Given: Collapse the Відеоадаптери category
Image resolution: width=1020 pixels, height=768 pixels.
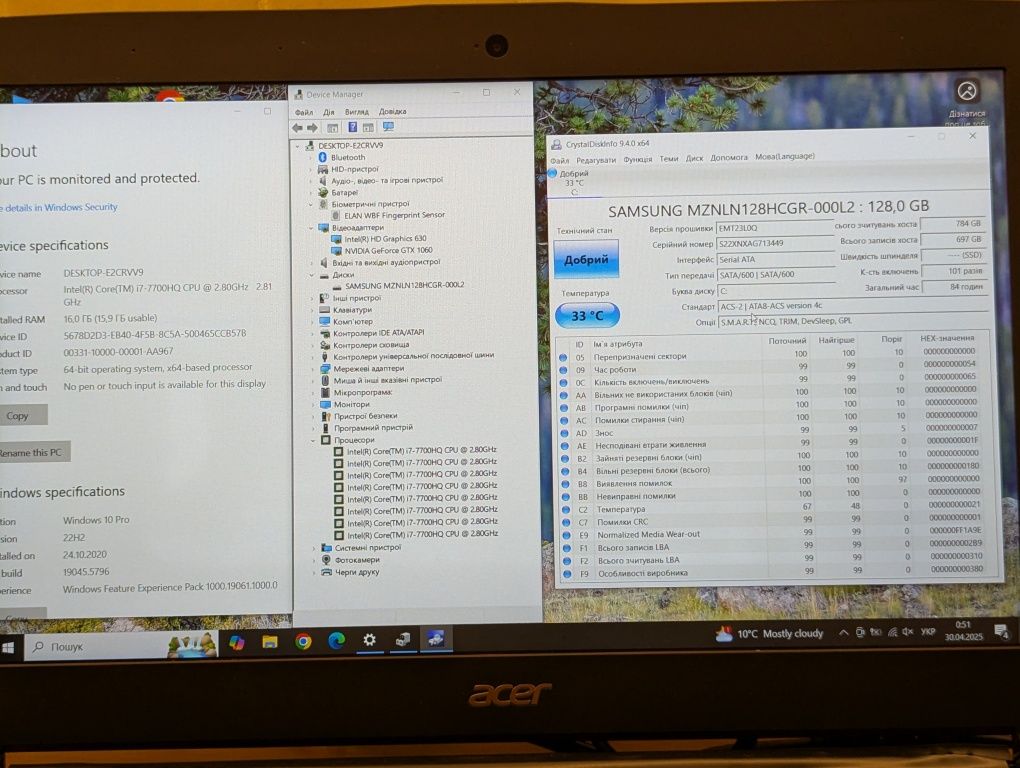Looking at the screenshot, I should [x=311, y=228].
